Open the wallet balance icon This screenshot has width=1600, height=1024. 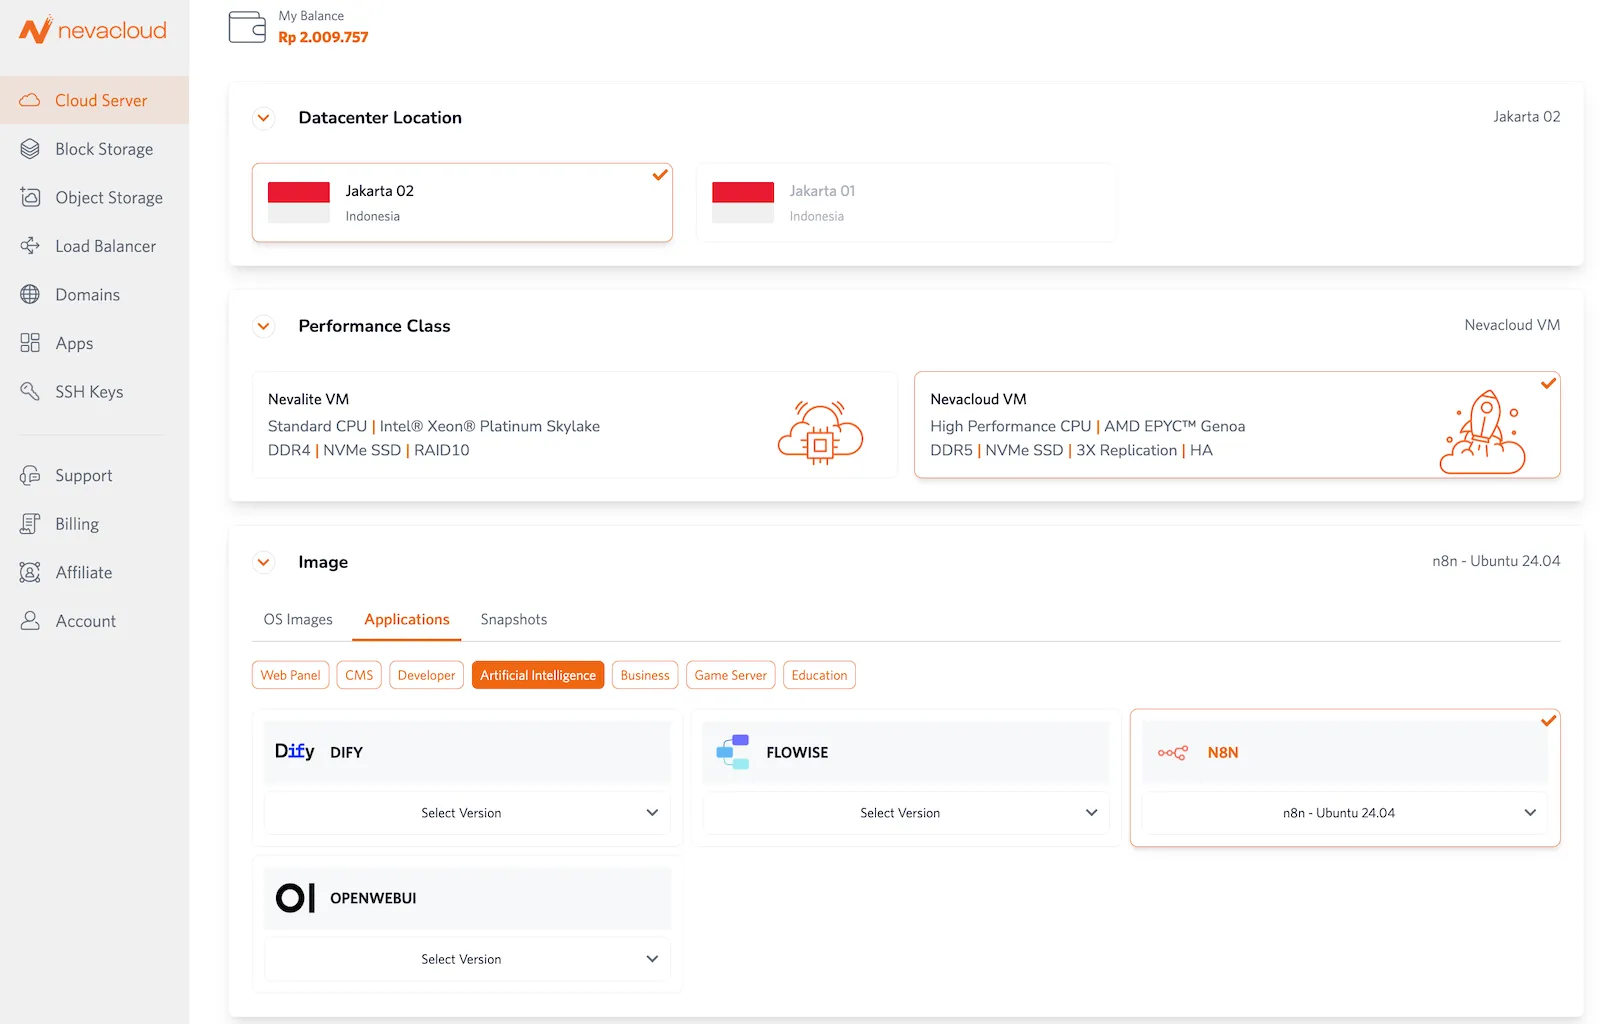(247, 27)
